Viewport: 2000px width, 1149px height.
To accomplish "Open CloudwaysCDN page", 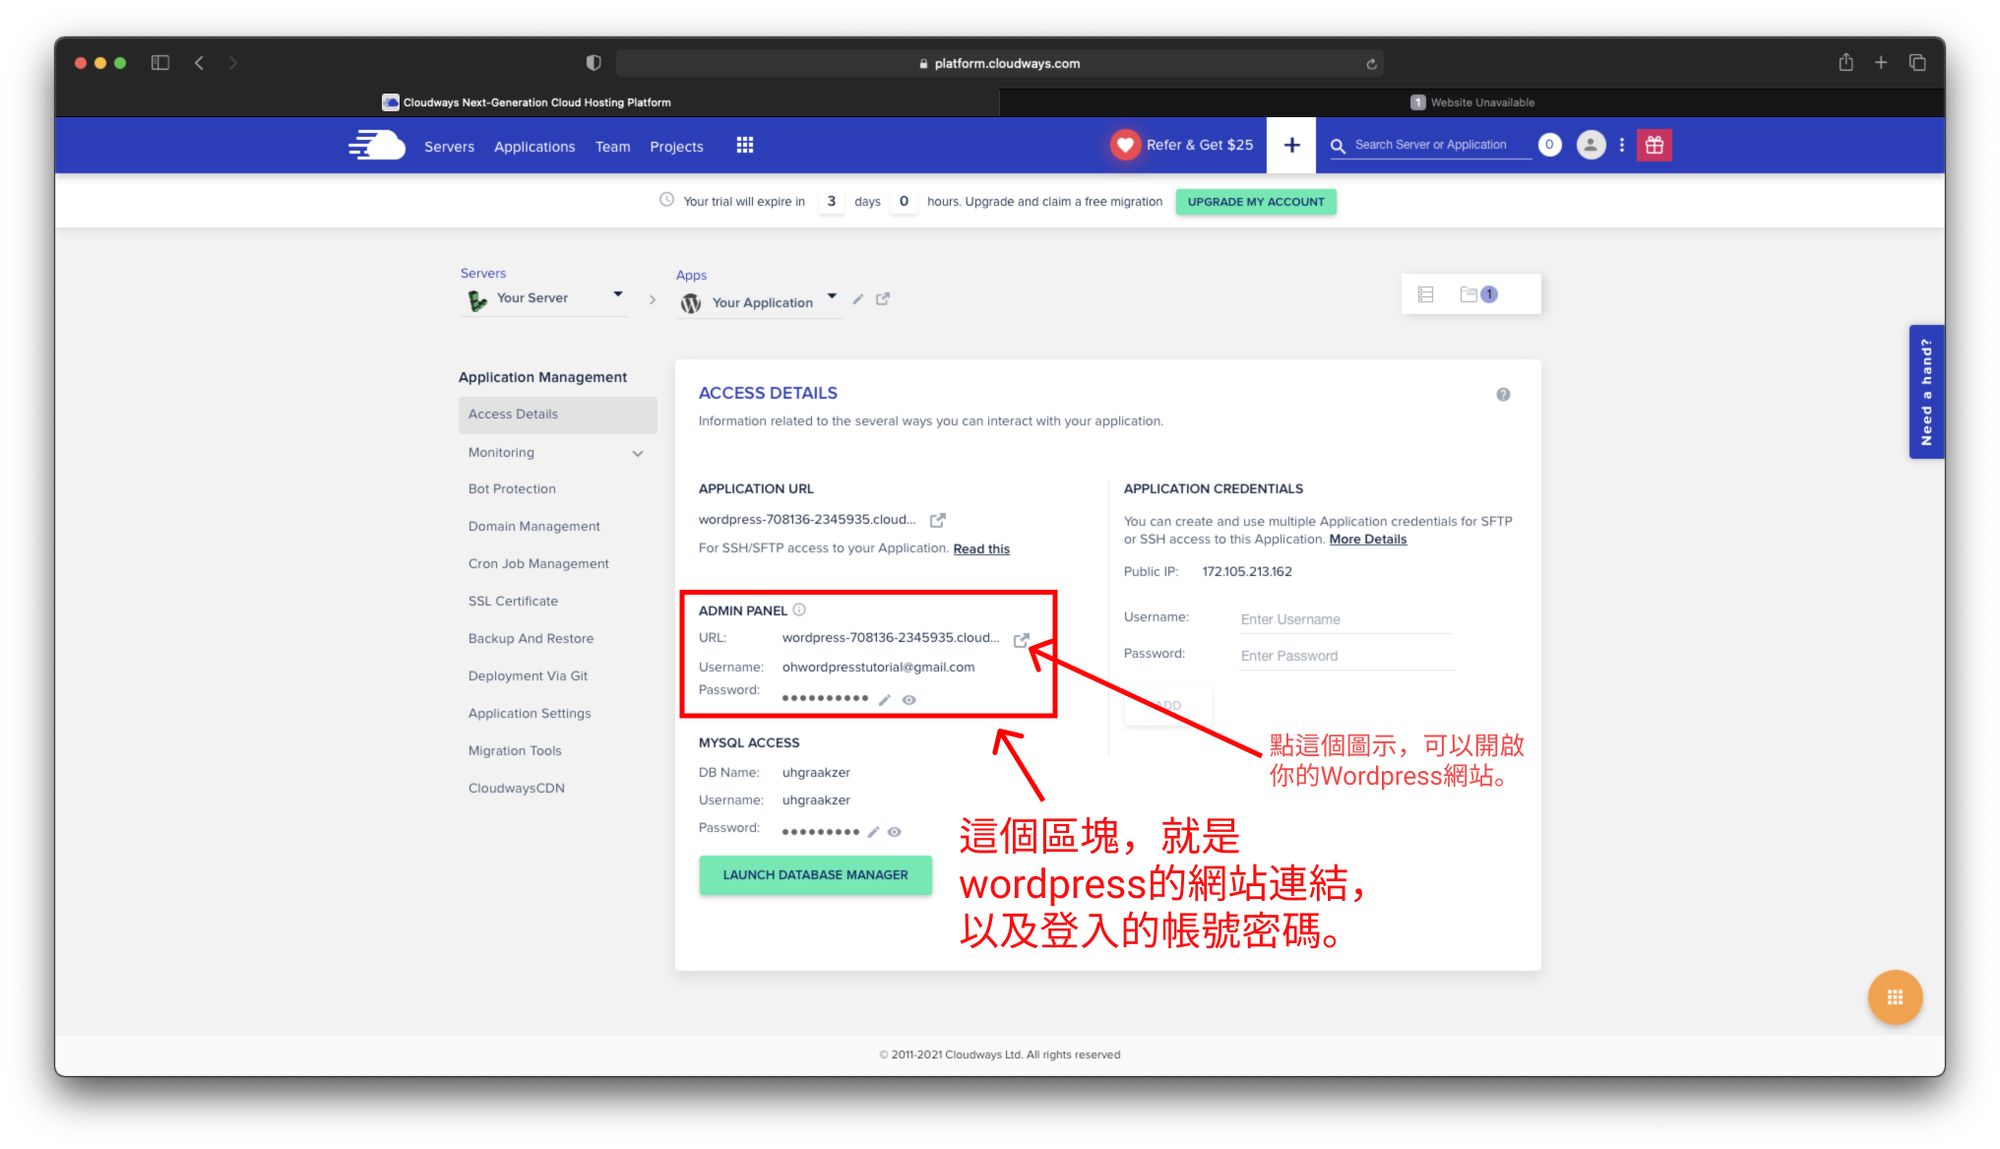I will tap(516, 788).
